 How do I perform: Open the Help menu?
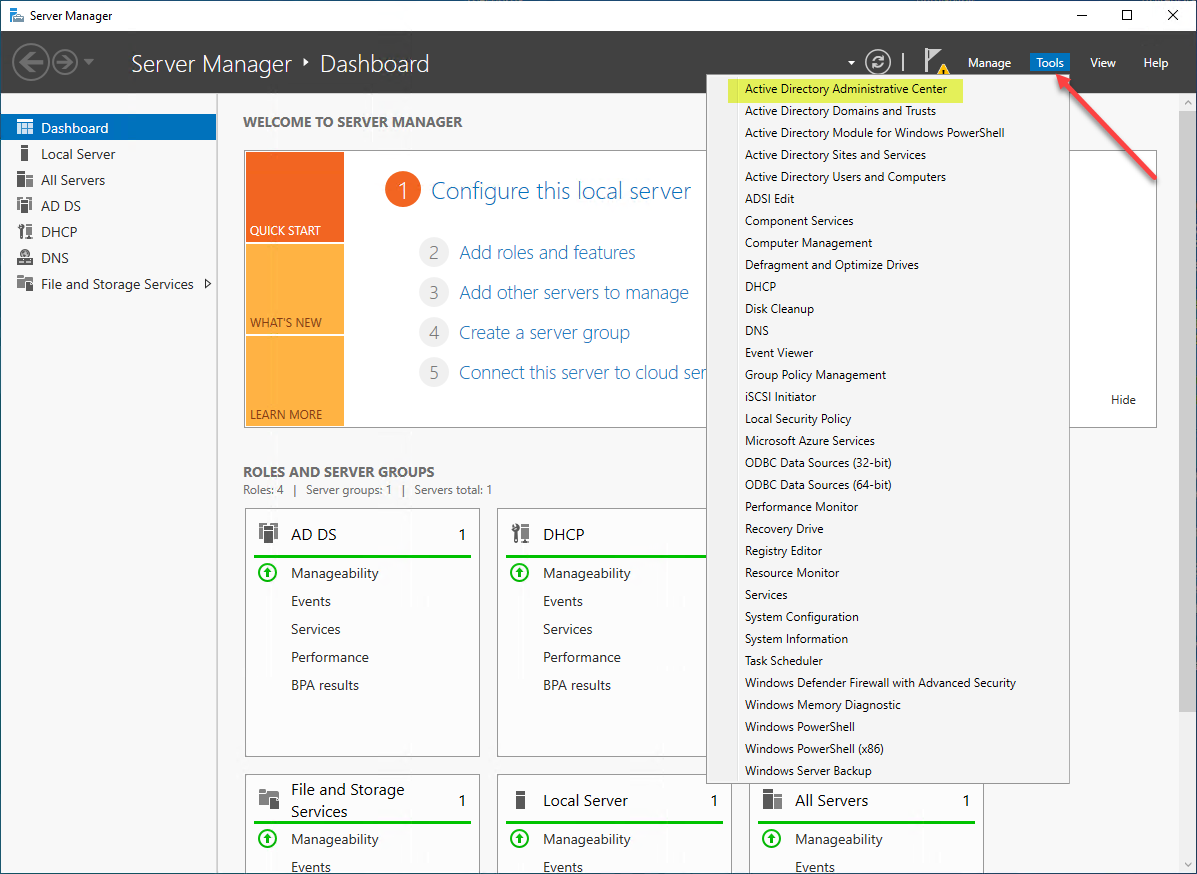pos(1155,63)
